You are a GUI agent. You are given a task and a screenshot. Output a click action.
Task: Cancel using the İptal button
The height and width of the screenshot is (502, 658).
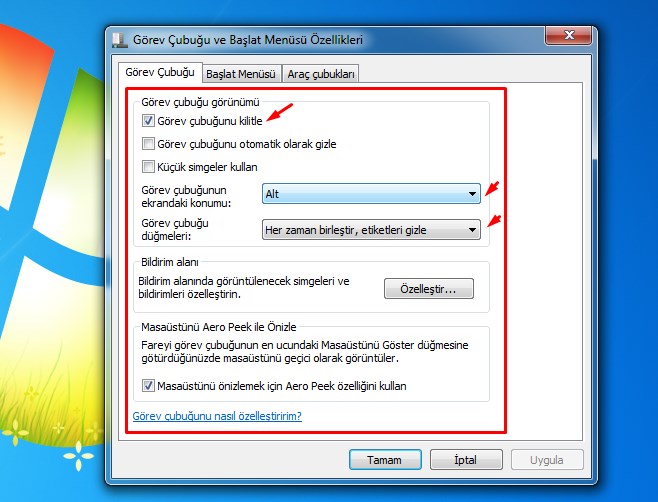(464, 461)
